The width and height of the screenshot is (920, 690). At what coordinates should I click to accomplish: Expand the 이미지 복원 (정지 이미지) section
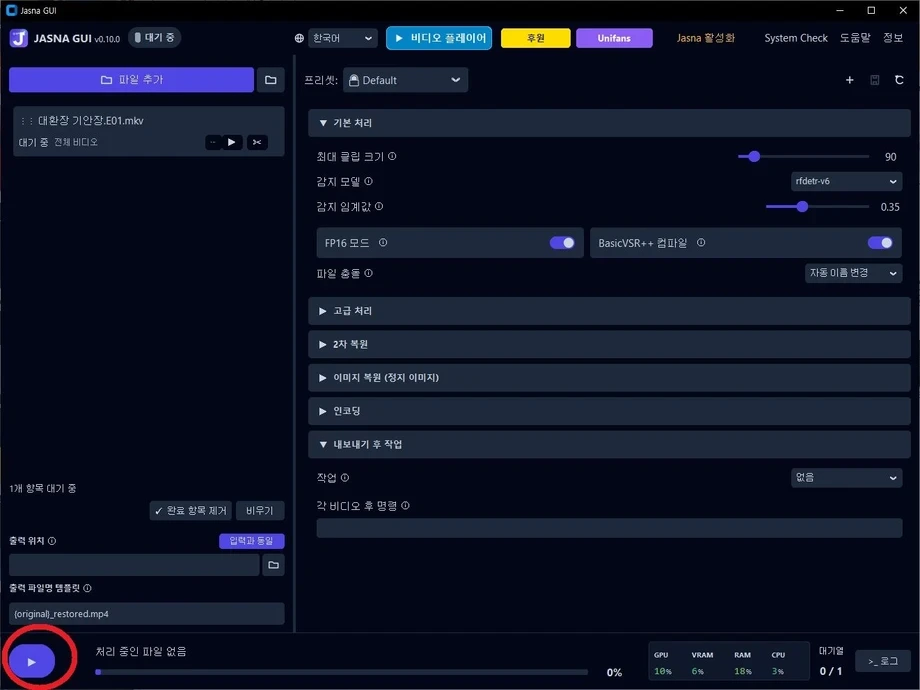pyautogui.click(x=609, y=378)
